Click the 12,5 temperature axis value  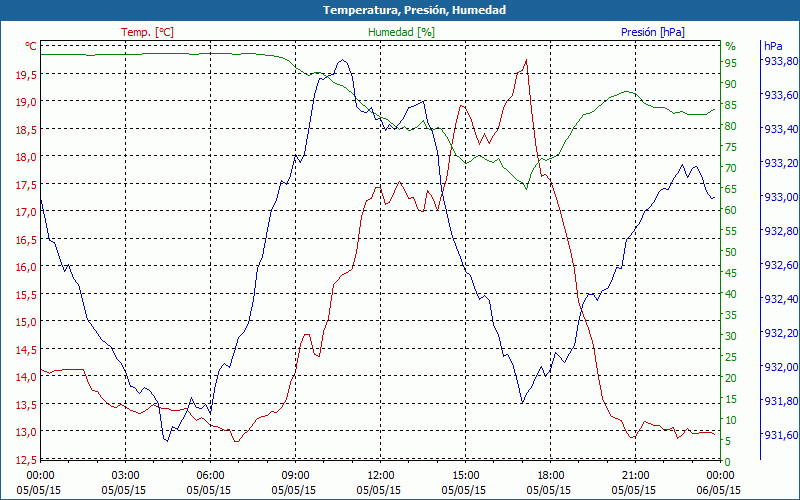pyautogui.click(x=25, y=460)
